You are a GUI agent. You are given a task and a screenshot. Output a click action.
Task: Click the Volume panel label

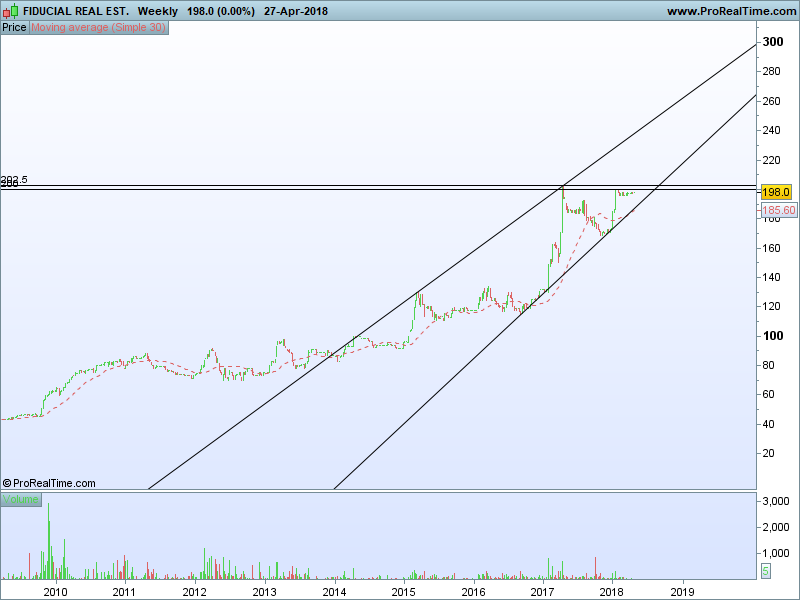click(21, 499)
